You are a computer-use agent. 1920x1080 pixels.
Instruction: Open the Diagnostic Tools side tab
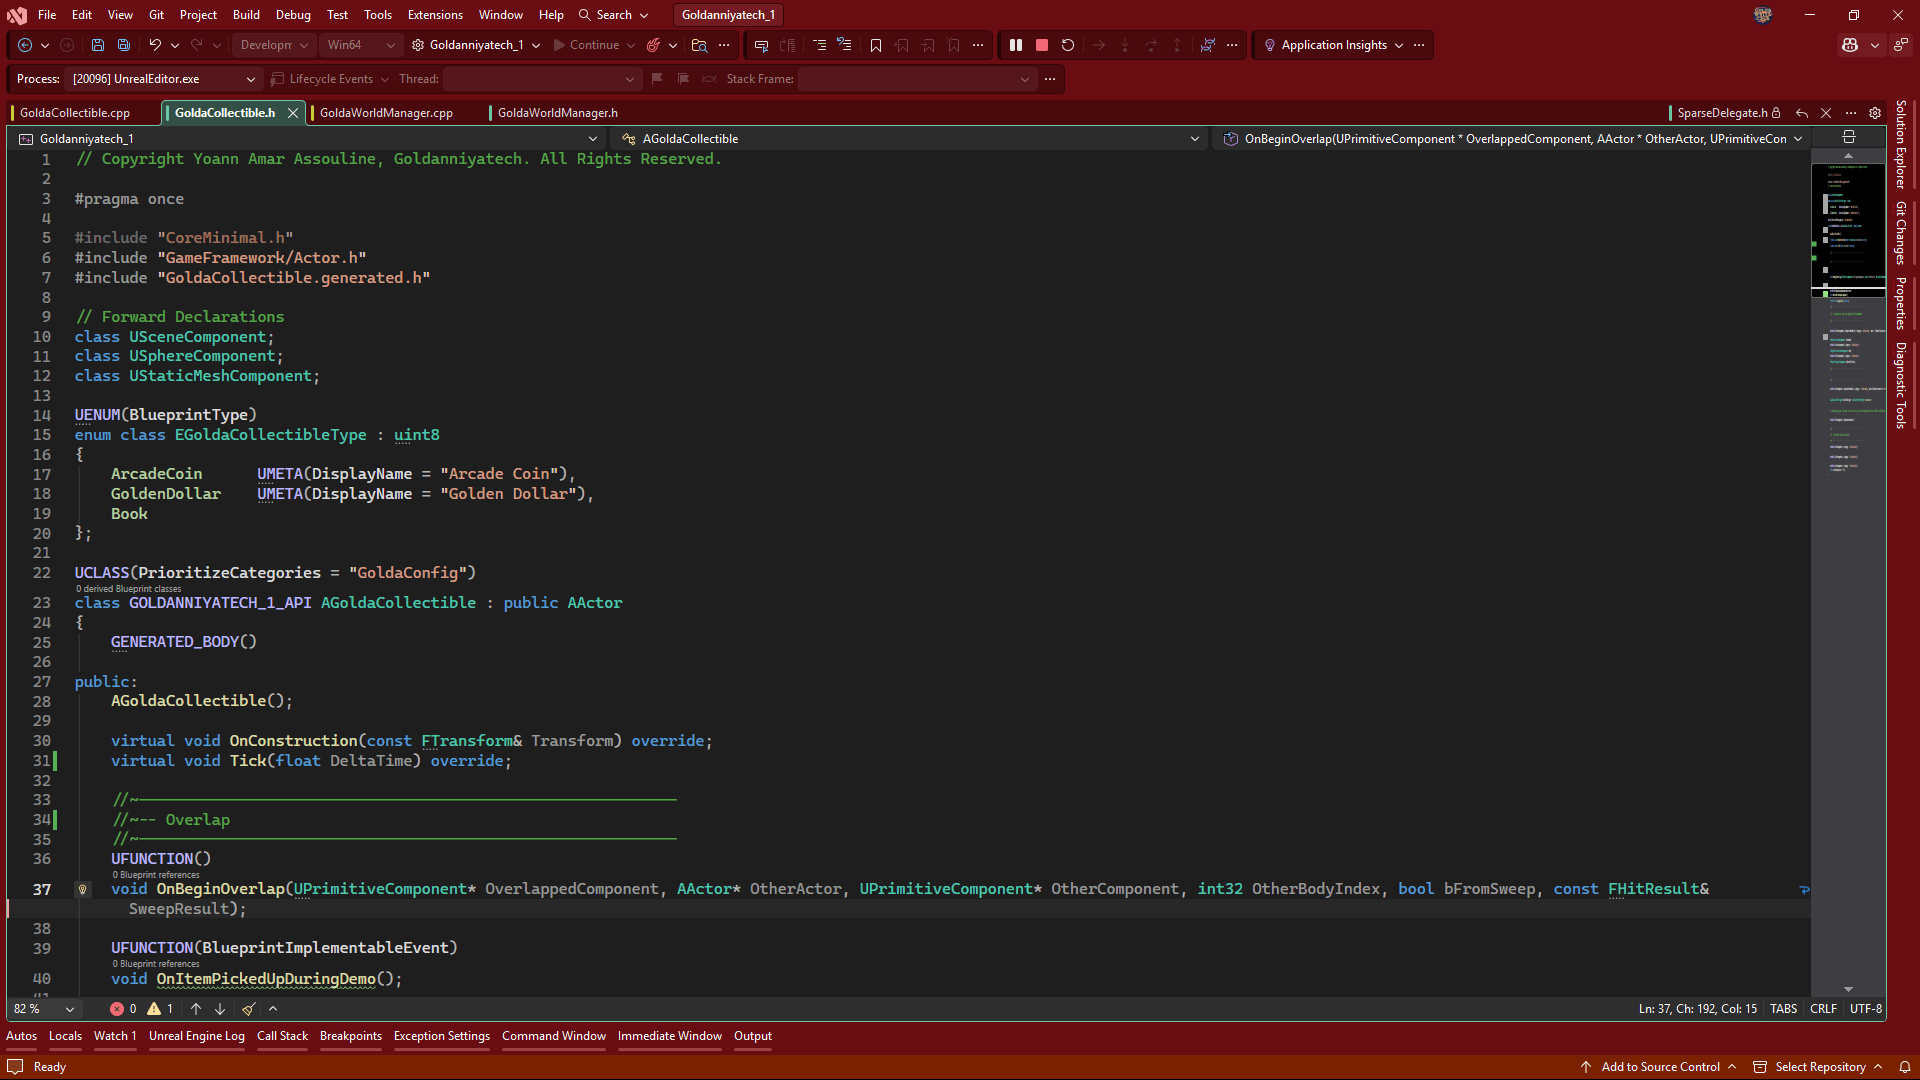1901,385
